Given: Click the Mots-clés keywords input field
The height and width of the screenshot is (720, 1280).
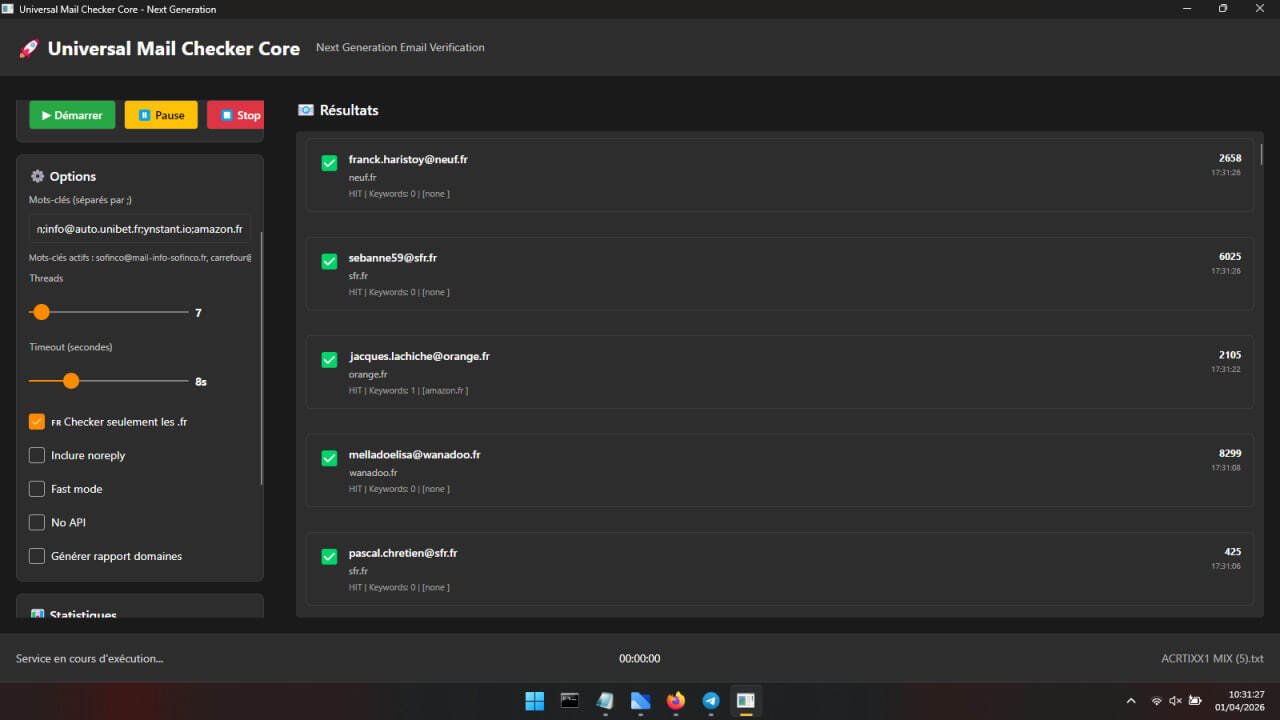Looking at the screenshot, I should click(x=140, y=229).
